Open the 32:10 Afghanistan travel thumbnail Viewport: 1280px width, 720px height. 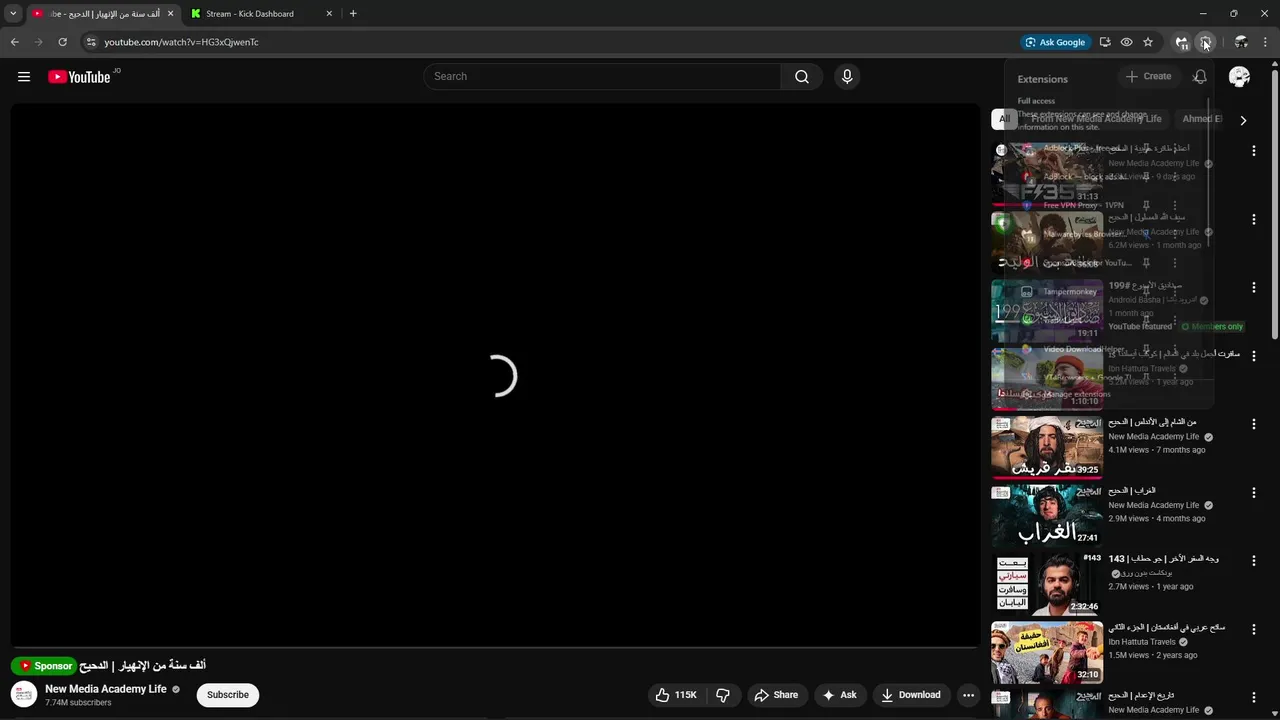point(1047,653)
